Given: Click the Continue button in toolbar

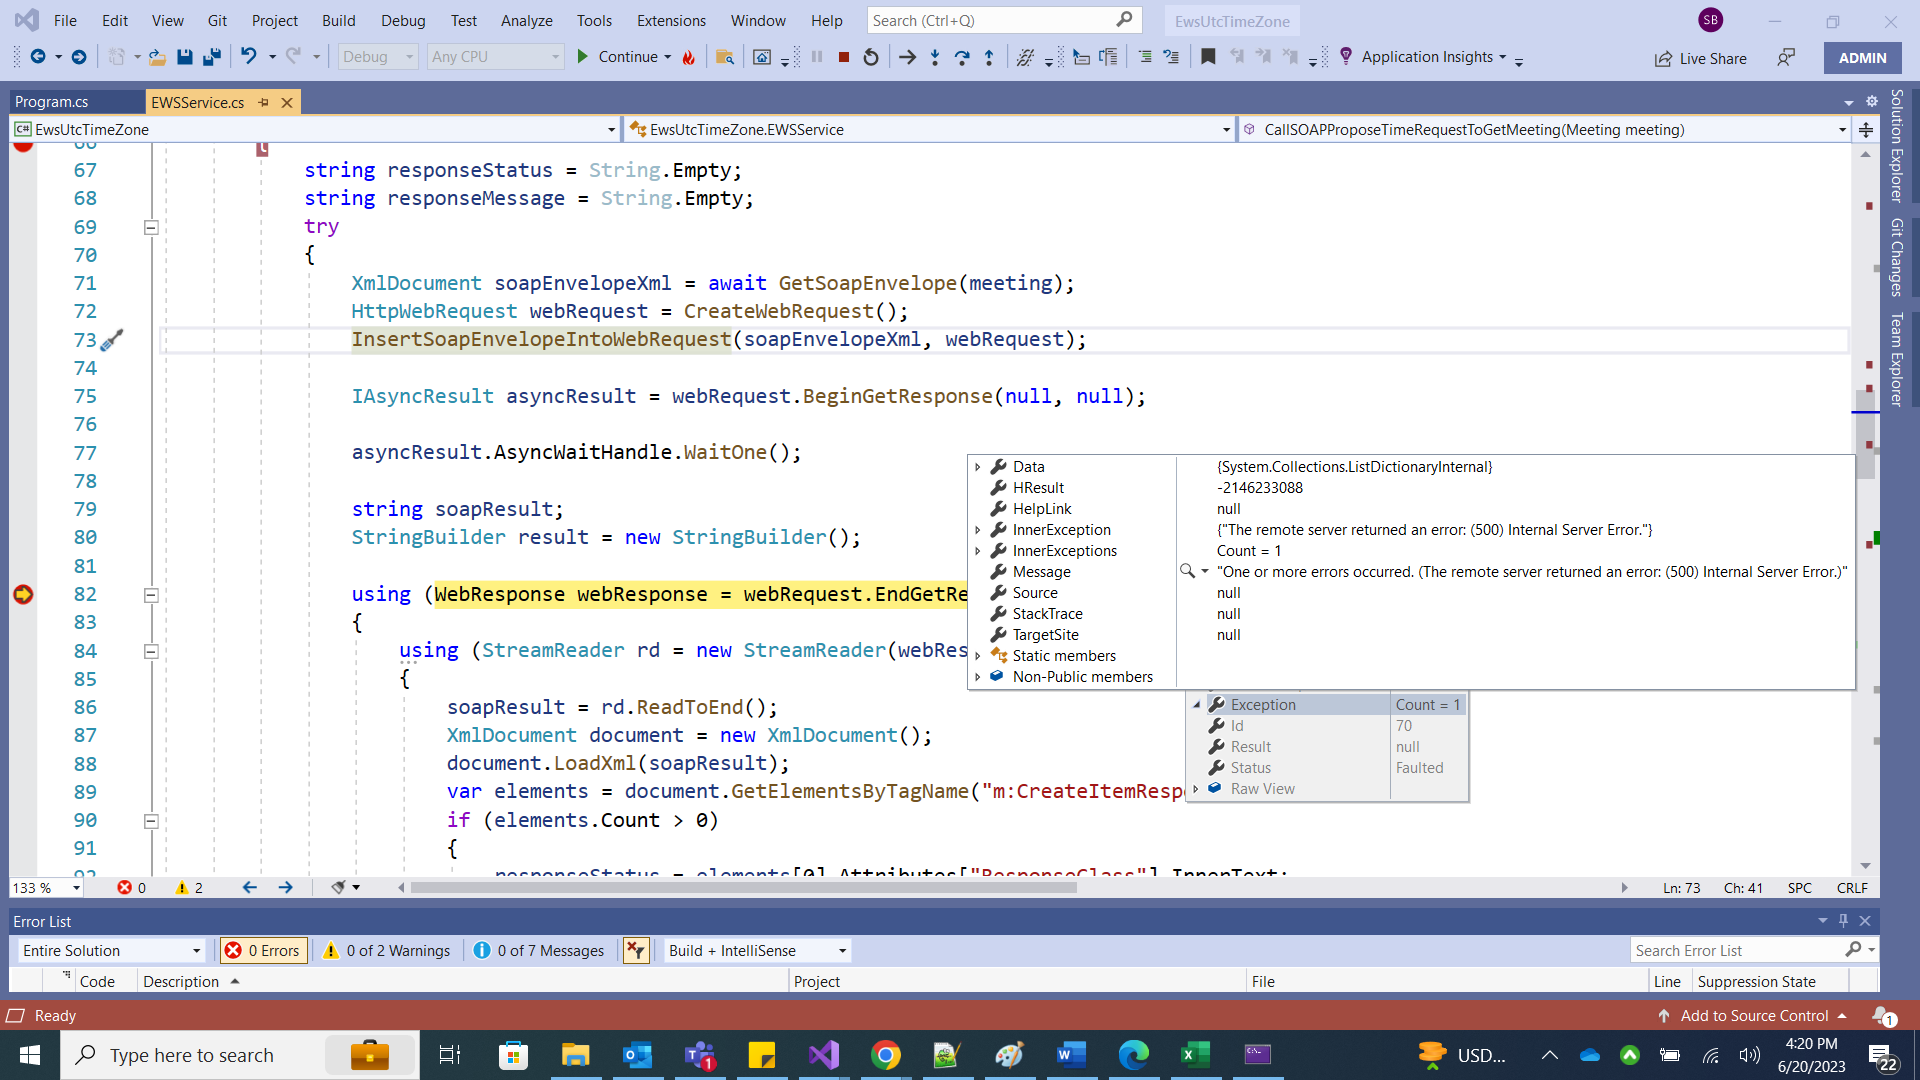Looking at the screenshot, I should click(620, 57).
